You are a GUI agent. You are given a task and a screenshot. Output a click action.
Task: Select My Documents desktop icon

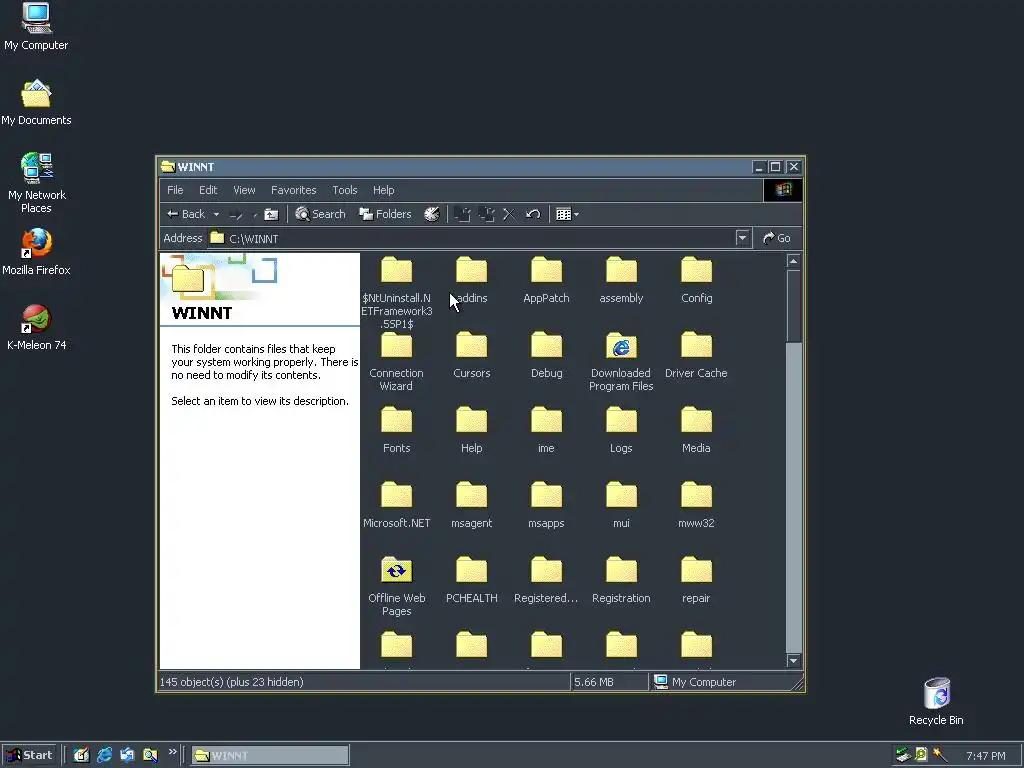tap(36, 103)
